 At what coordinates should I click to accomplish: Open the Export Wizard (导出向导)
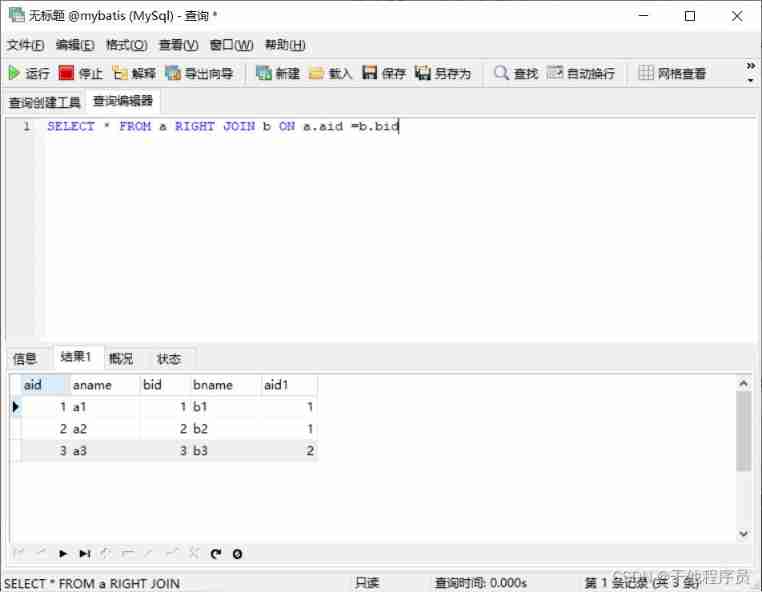(199, 73)
